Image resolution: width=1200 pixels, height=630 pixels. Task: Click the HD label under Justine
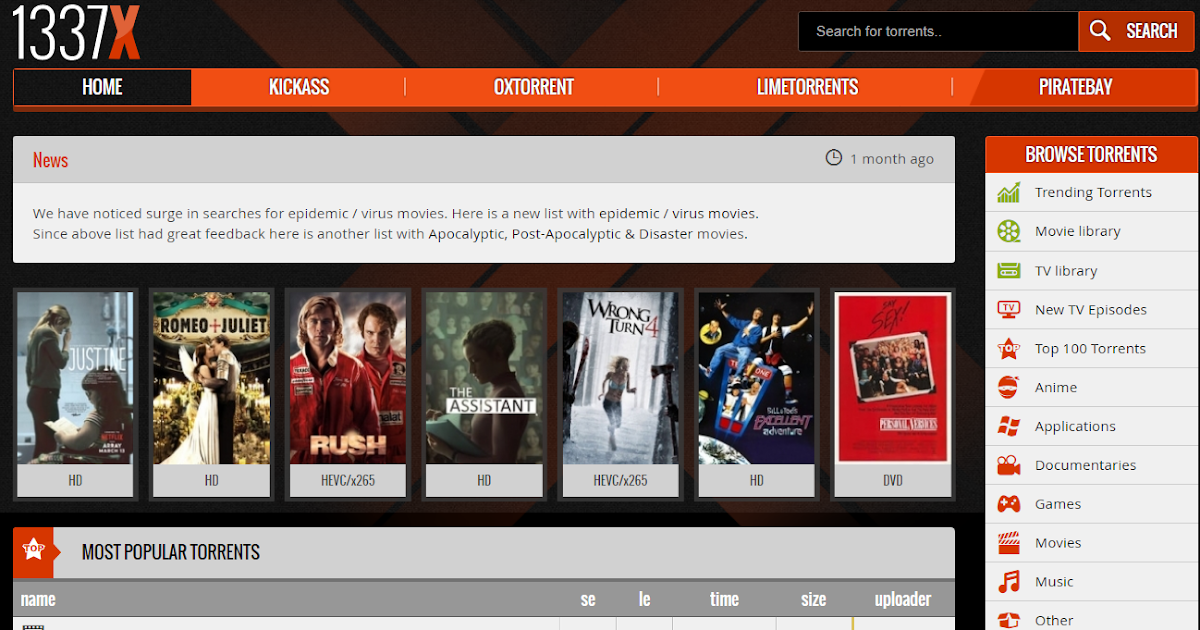point(75,480)
